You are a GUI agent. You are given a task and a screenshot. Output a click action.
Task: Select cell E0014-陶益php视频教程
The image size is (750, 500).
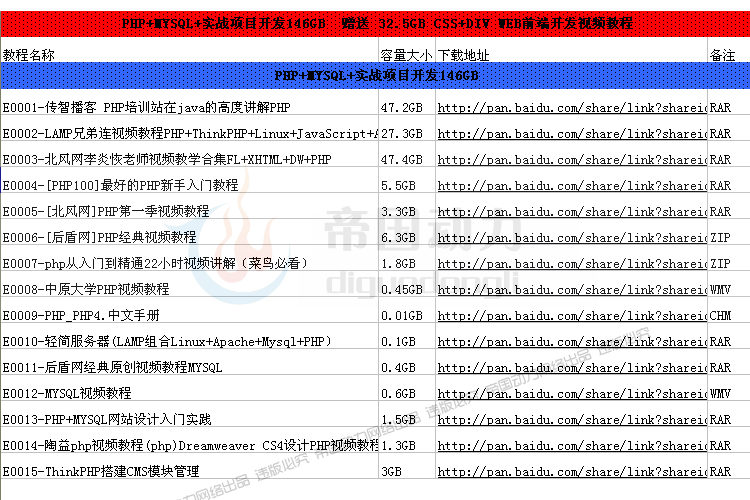(x=189, y=440)
